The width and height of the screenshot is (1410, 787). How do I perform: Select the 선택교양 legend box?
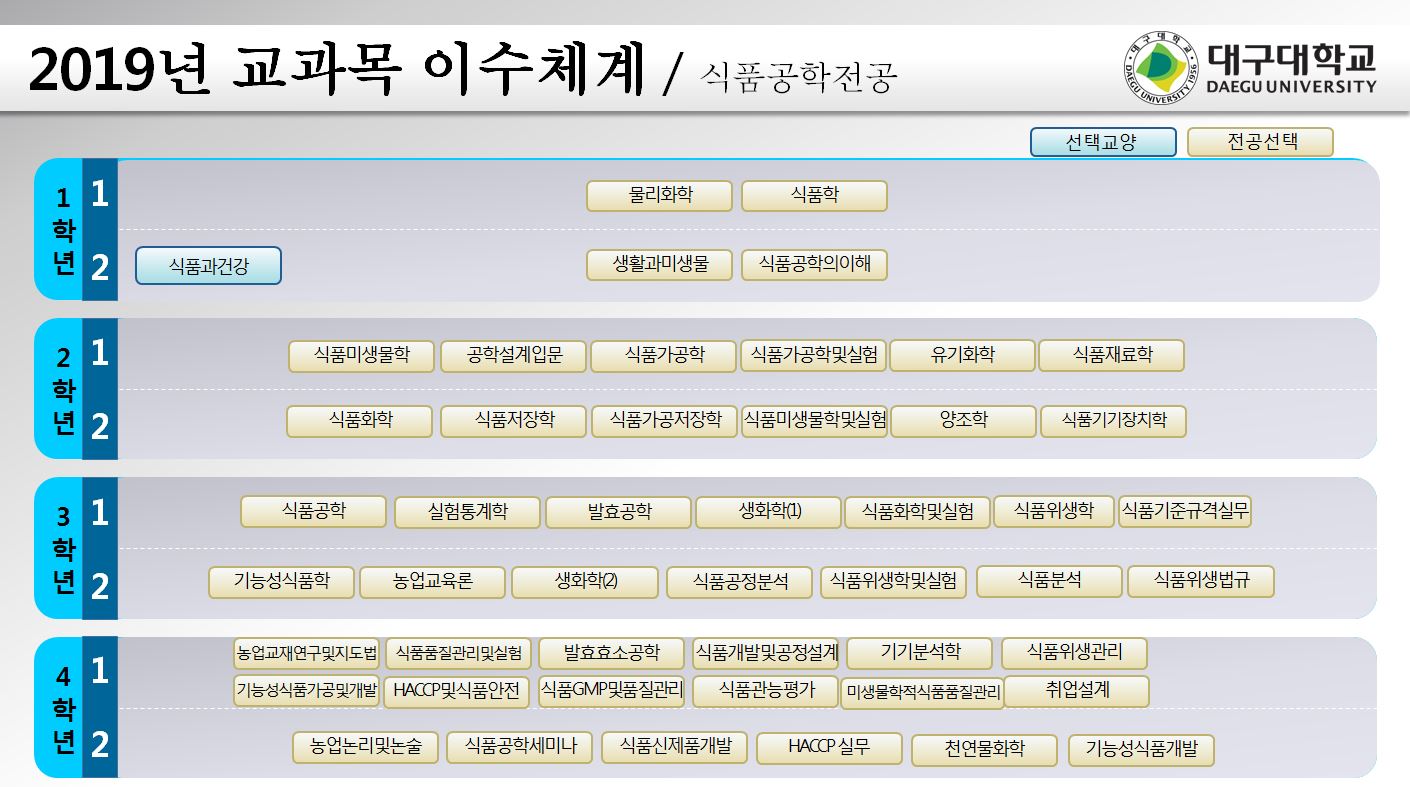[x=1103, y=142]
